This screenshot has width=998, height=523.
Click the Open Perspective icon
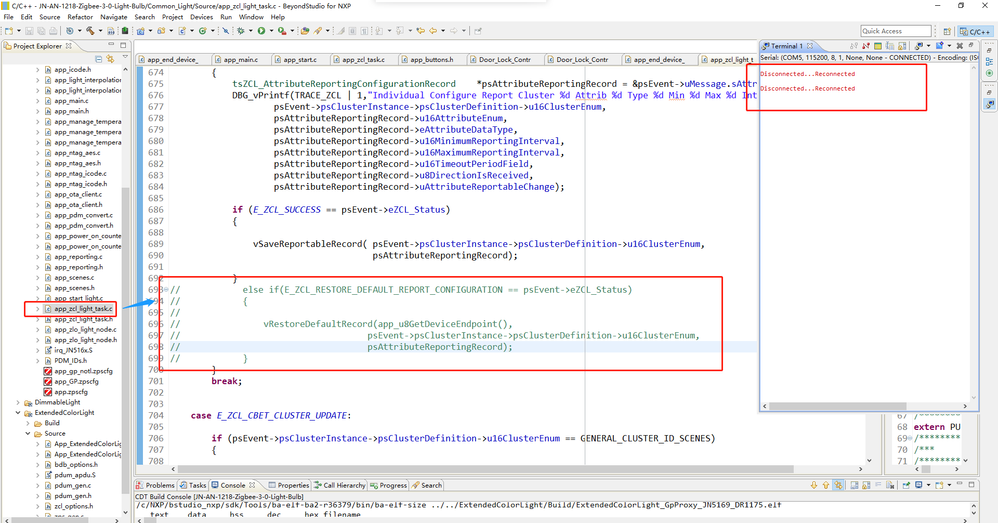click(947, 31)
